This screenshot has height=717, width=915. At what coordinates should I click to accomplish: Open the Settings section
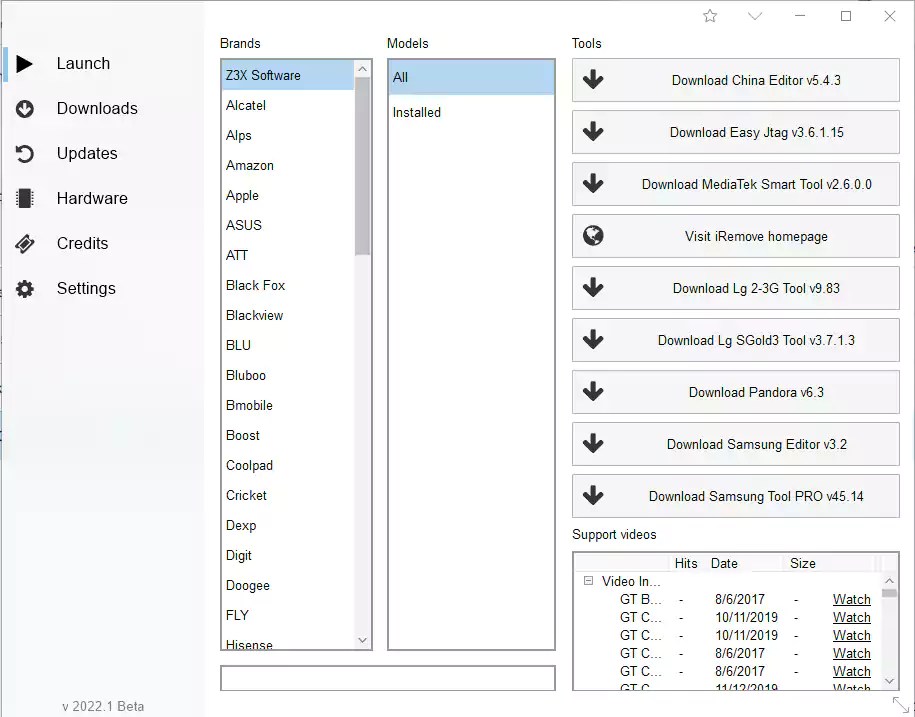pos(86,288)
